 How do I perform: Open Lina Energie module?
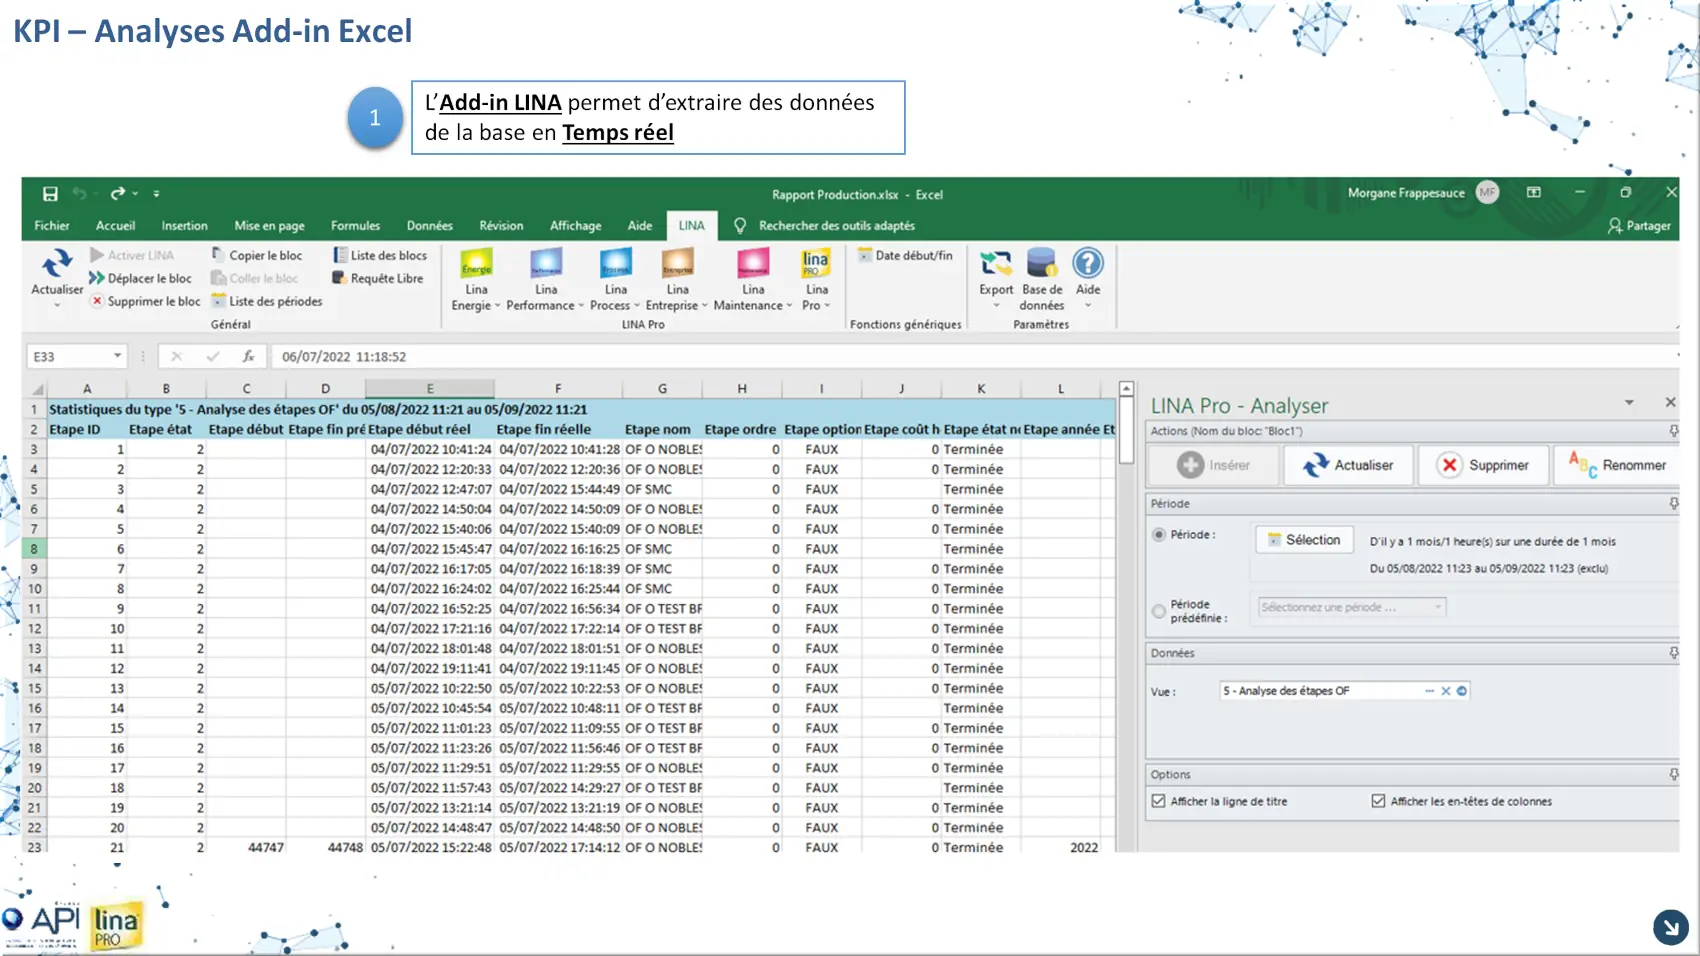pos(476,280)
